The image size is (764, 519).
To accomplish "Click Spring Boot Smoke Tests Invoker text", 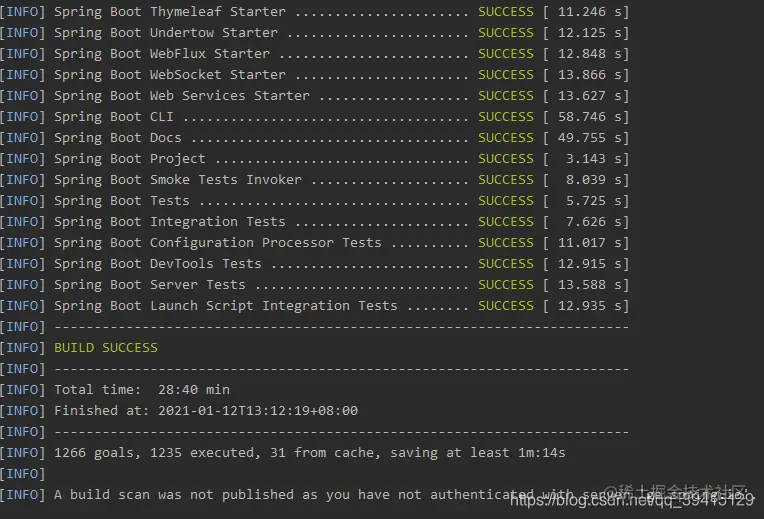I will click(178, 180).
